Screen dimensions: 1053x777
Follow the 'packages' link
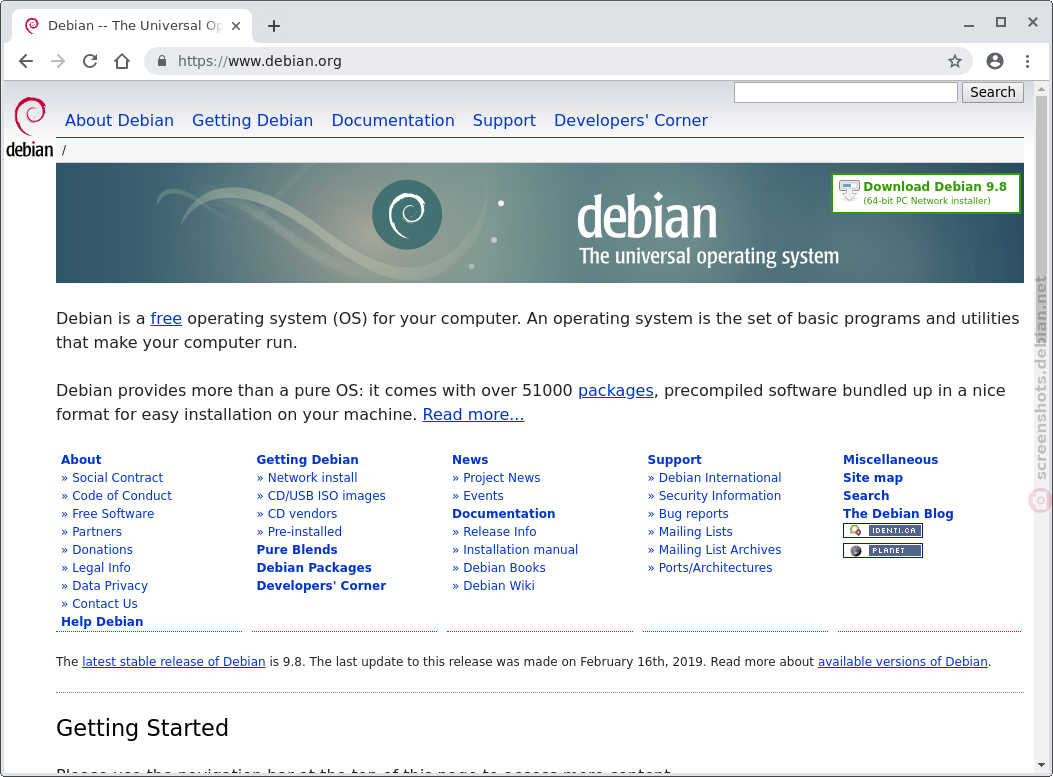coord(616,391)
